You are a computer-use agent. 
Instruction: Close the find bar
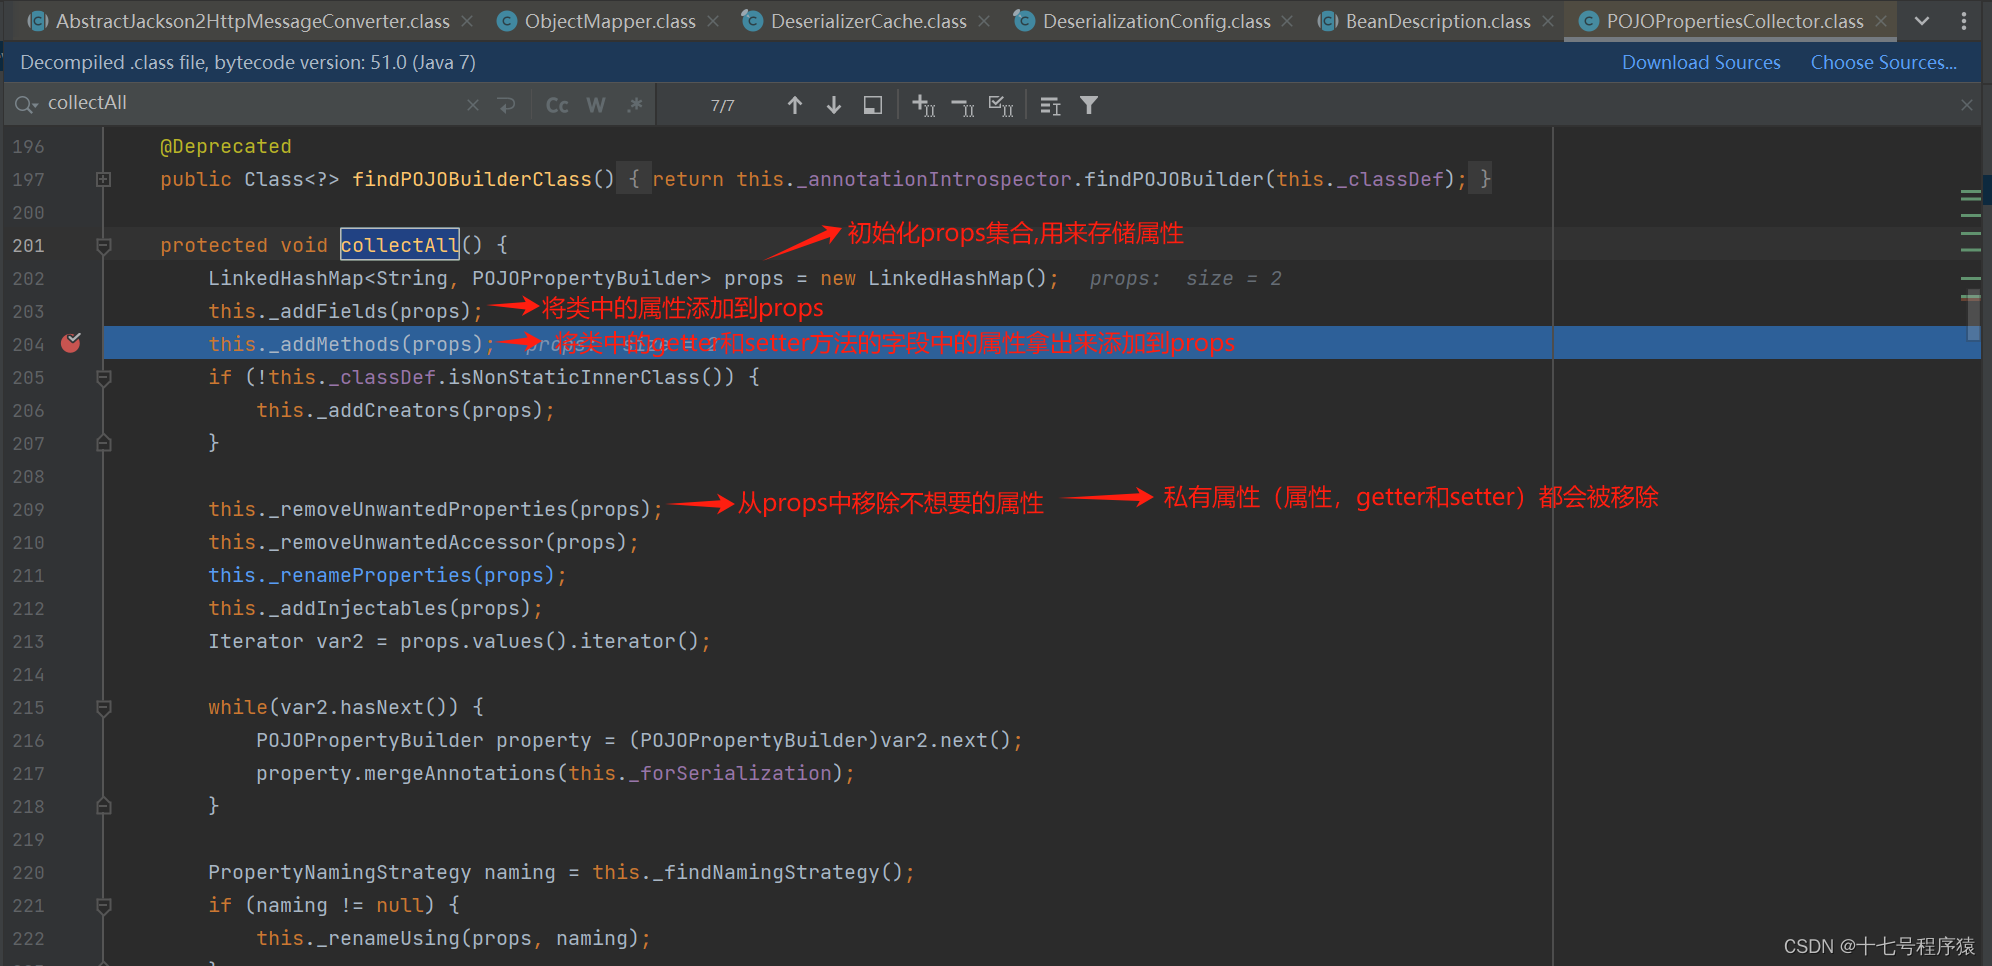pyautogui.click(x=1966, y=105)
